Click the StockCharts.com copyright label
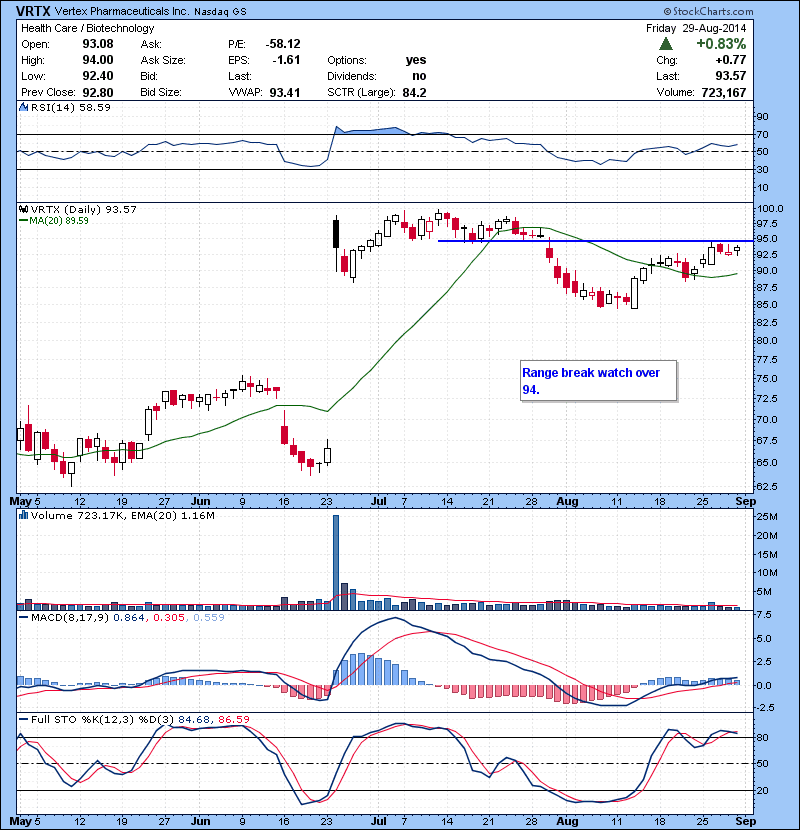Screen dimensions: 800x830 pyautogui.click(x=708, y=11)
